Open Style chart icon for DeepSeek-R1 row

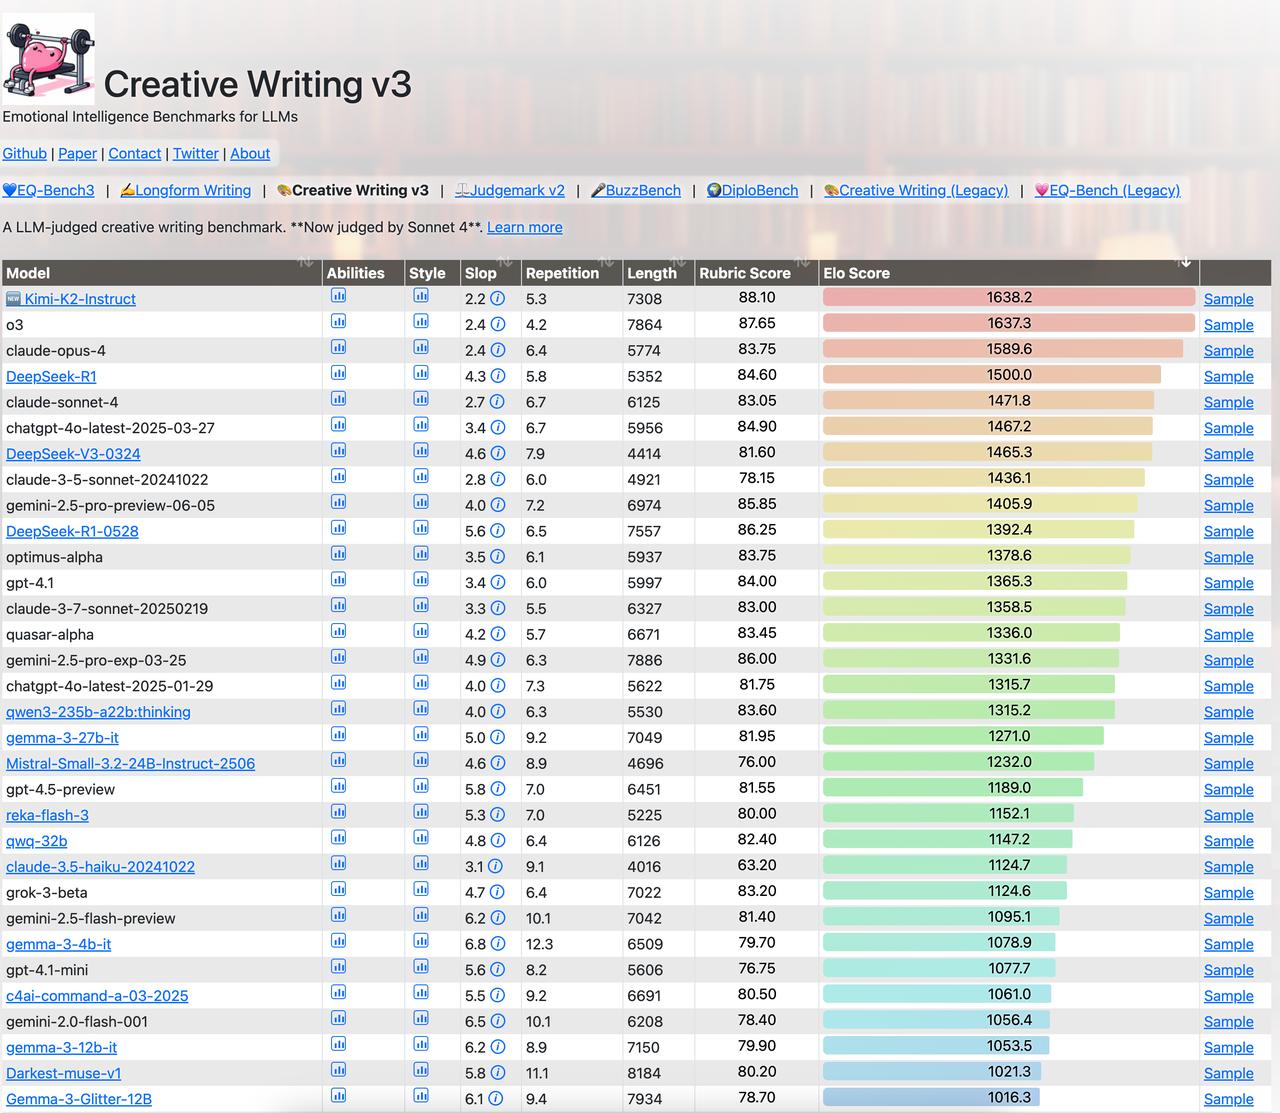(421, 374)
